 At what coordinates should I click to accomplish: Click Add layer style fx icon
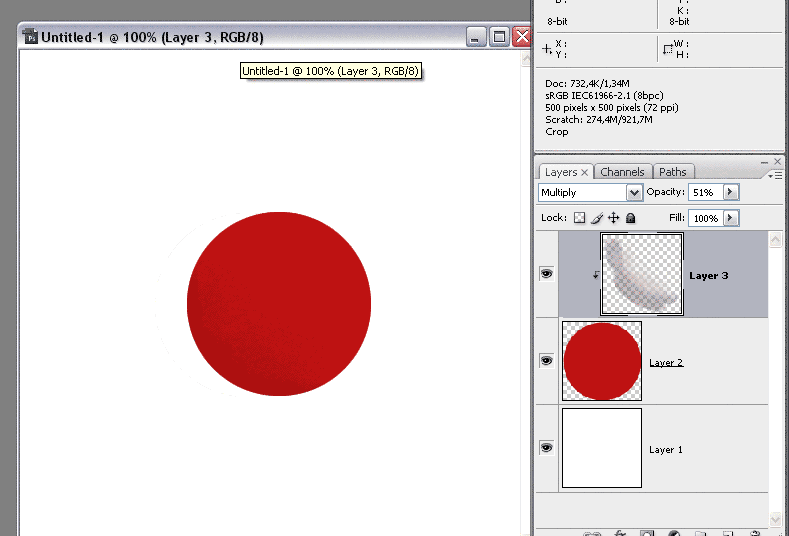620,533
